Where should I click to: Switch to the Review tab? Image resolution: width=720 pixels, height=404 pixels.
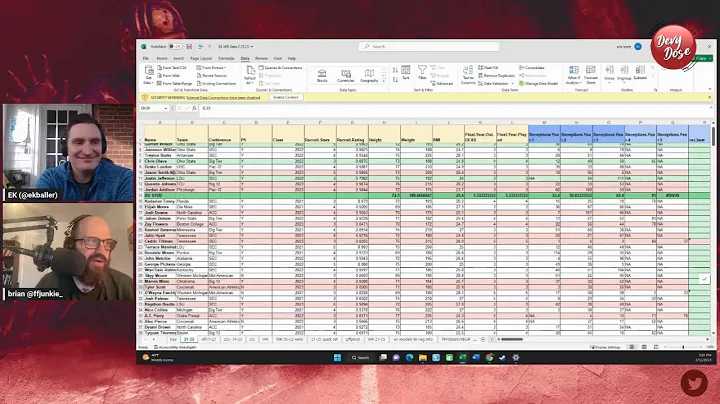coord(261,58)
